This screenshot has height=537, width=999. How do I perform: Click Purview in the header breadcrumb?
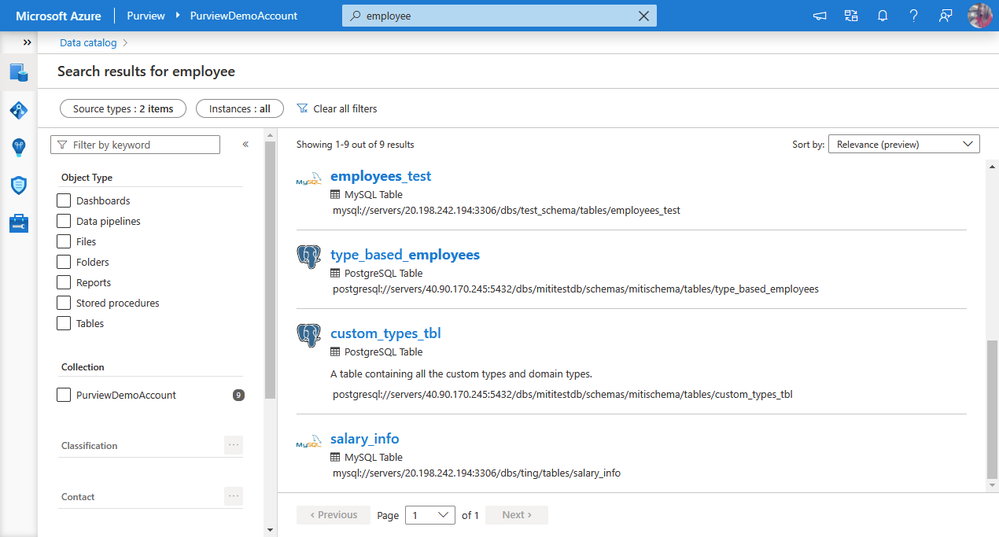pos(145,16)
